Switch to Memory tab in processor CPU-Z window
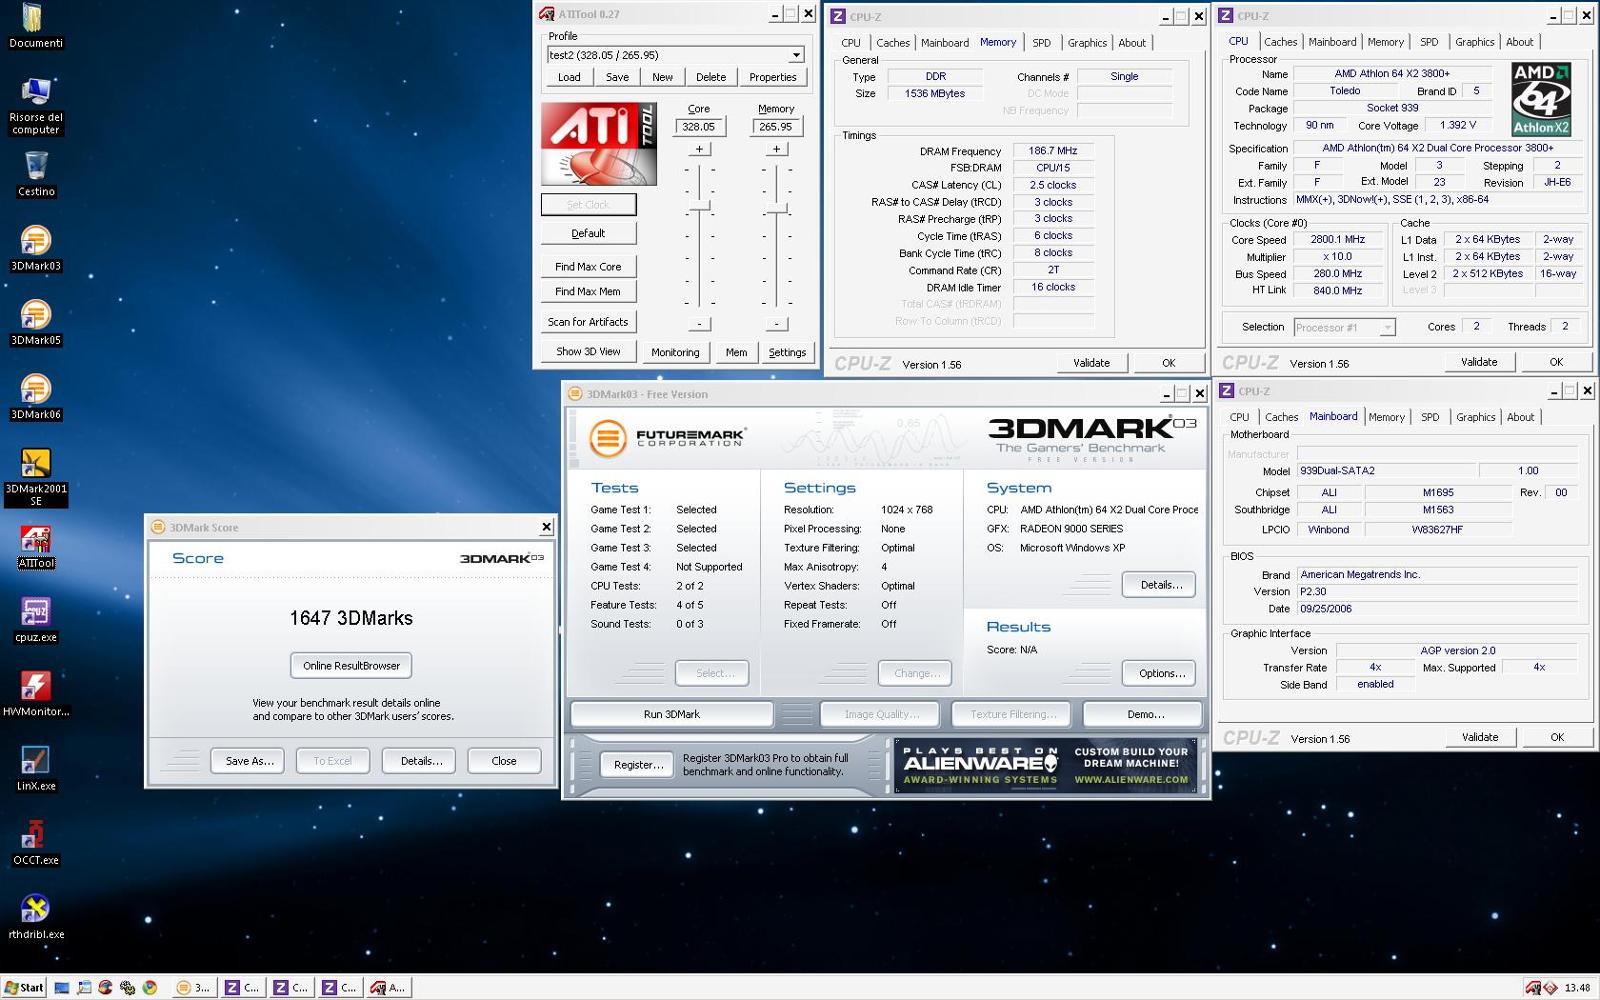This screenshot has width=1600, height=1000. coord(1385,42)
